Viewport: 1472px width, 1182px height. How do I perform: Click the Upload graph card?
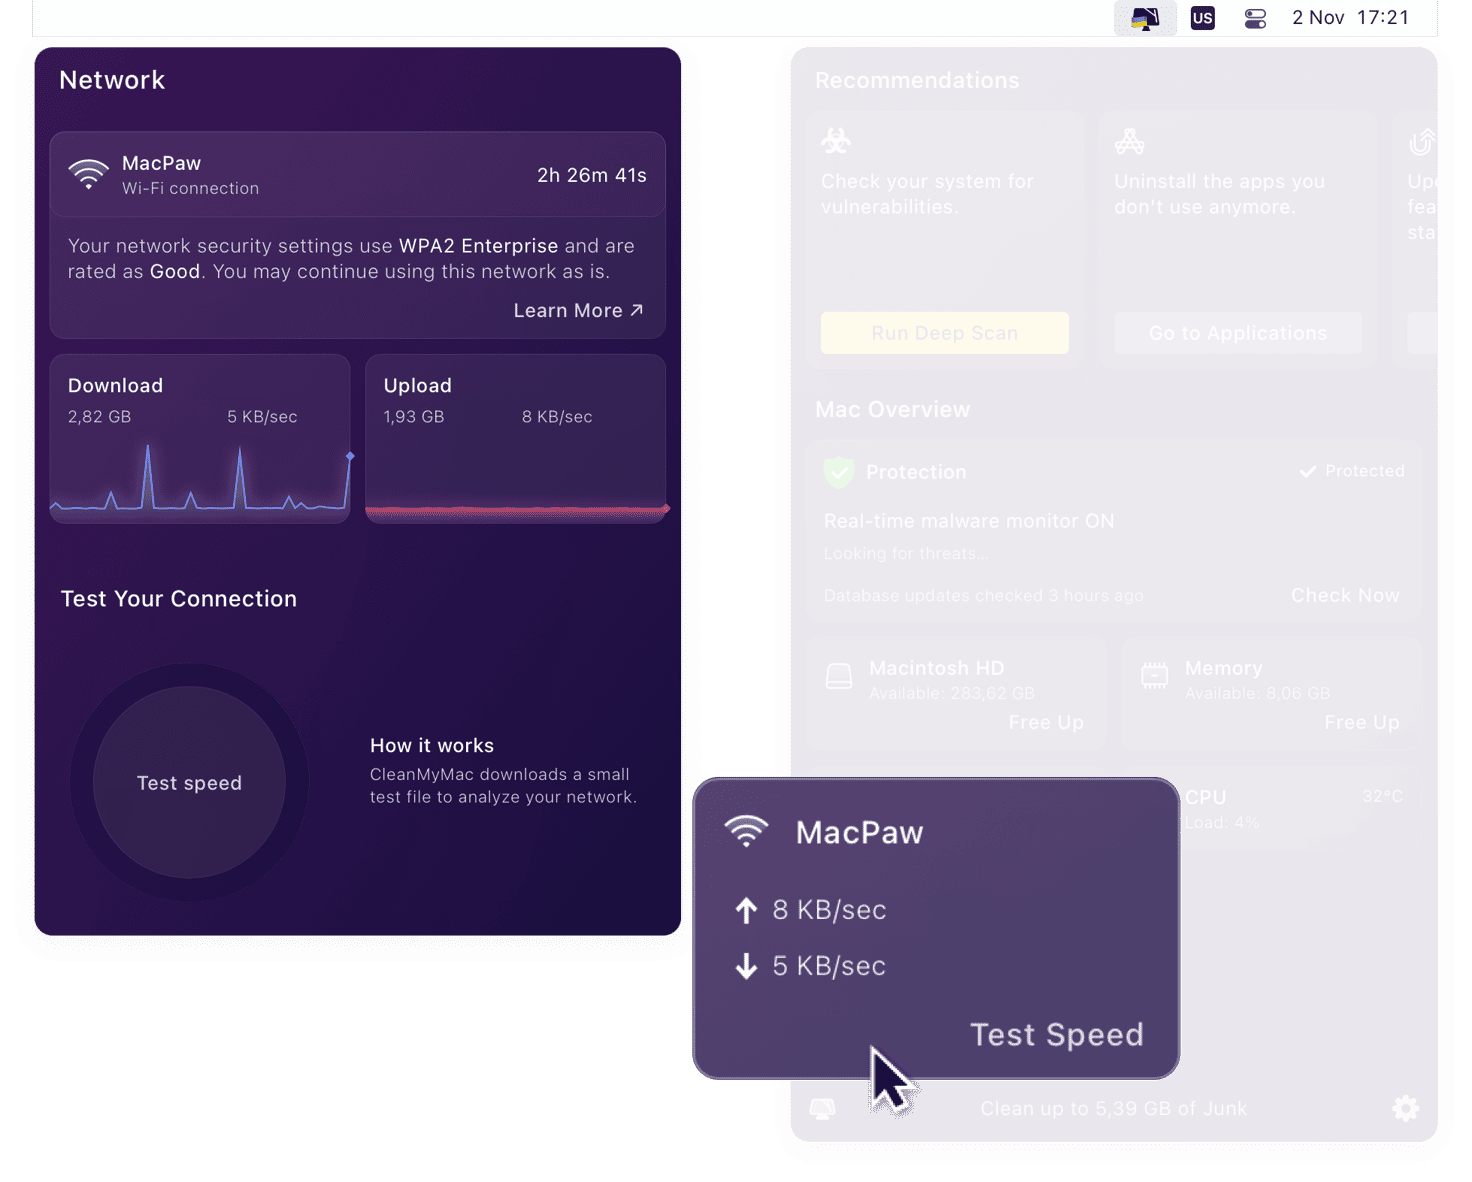pyautogui.click(x=515, y=439)
